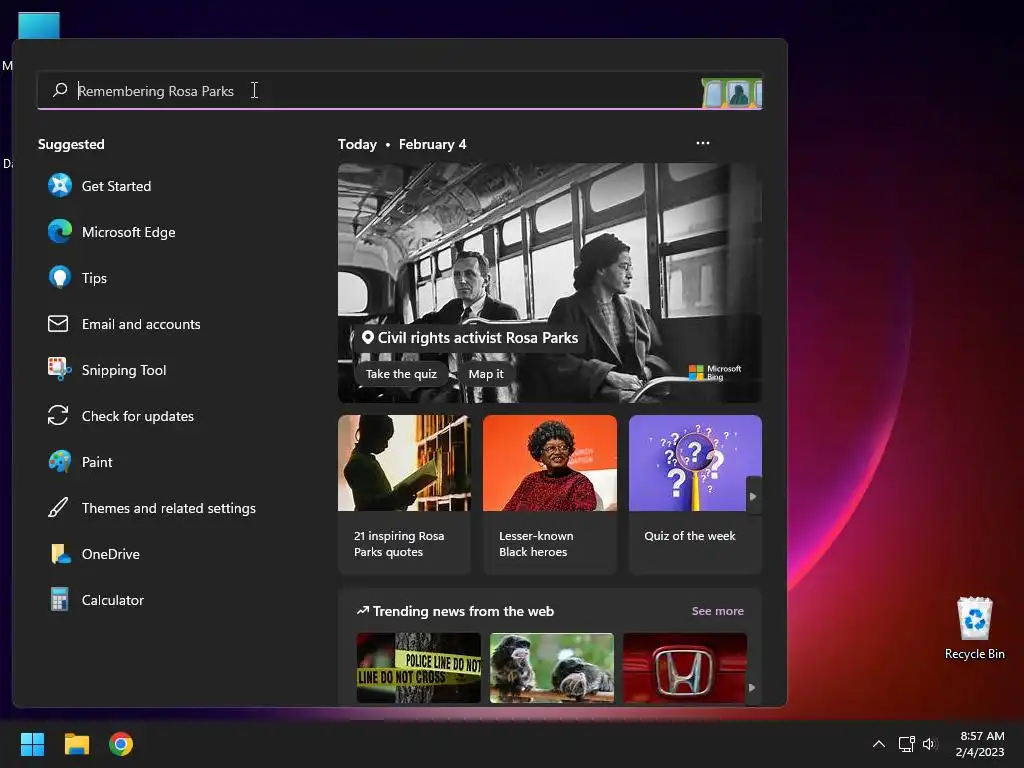The height and width of the screenshot is (768, 1024).
Task: Open the 21 inspiring Rosa Parks quotes card
Action: [x=404, y=494]
